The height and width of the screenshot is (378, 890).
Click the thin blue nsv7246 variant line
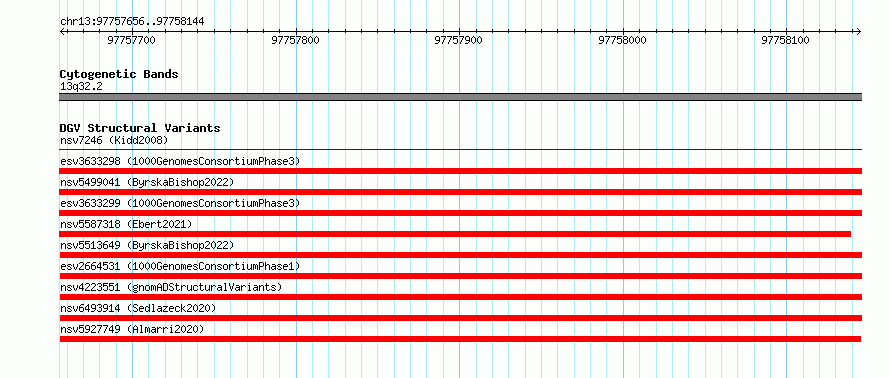point(460,150)
